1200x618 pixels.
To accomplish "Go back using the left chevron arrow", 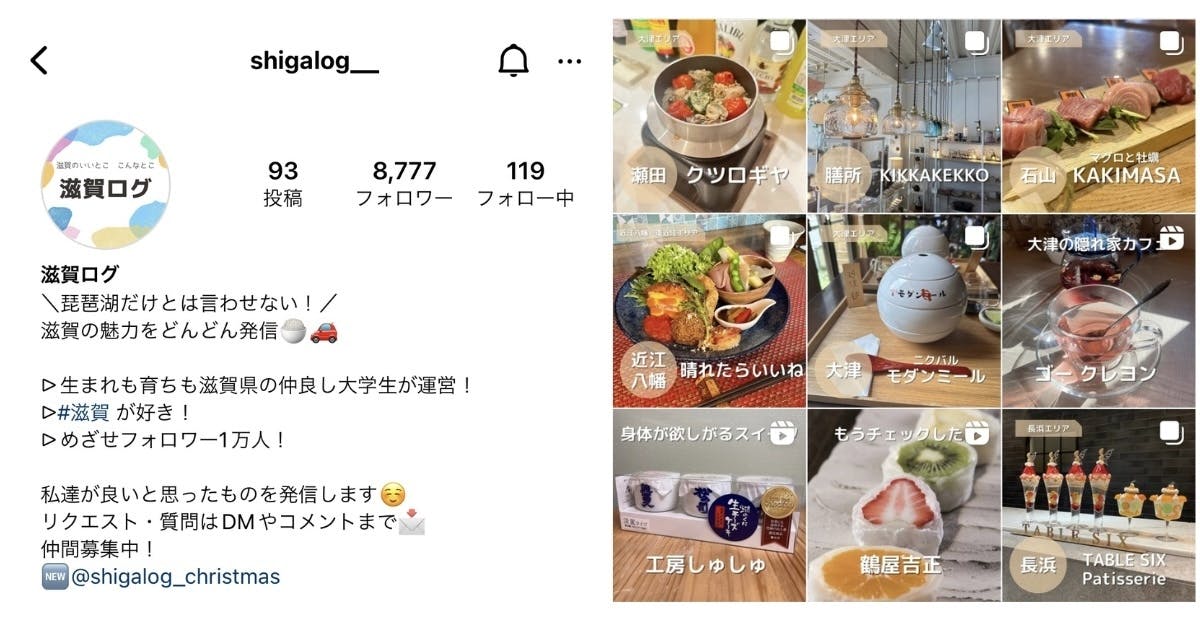I will (x=38, y=61).
